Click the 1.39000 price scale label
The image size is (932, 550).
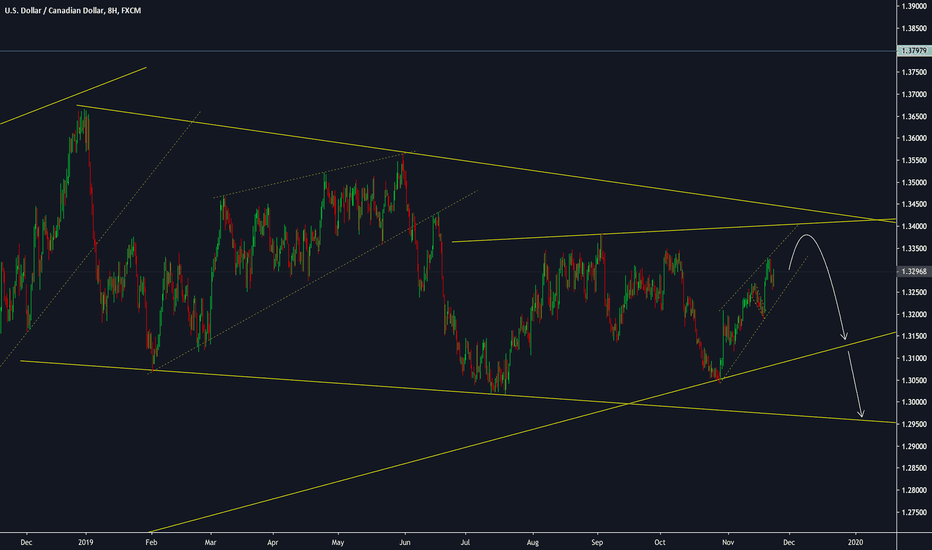[x=911, y=7]
